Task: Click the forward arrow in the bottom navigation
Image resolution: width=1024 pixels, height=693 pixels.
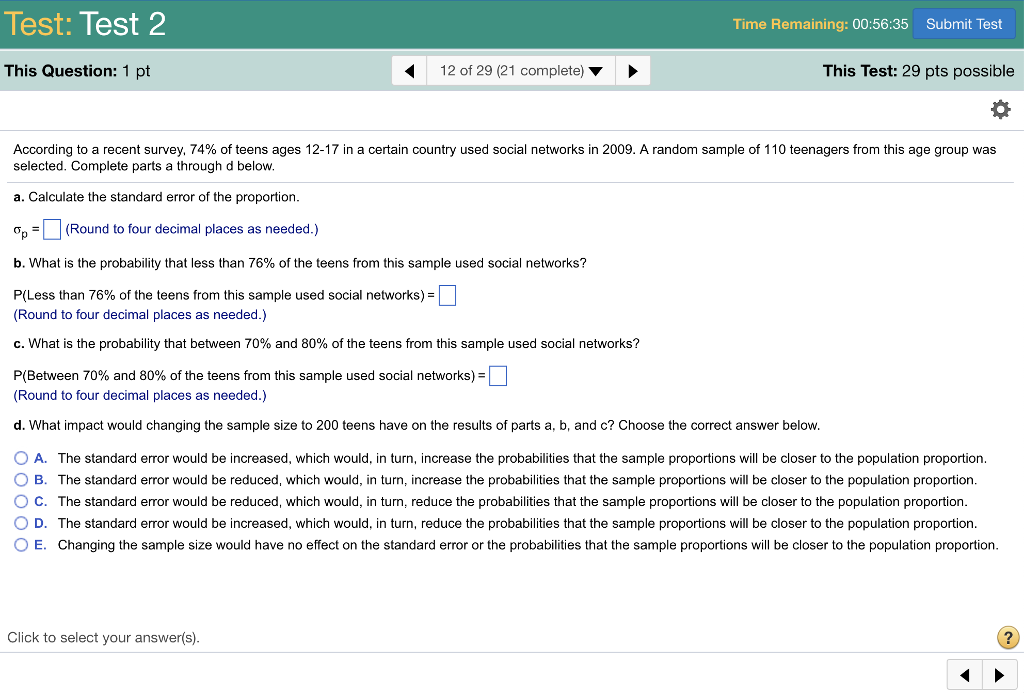Action: (x=1001, y=675)
